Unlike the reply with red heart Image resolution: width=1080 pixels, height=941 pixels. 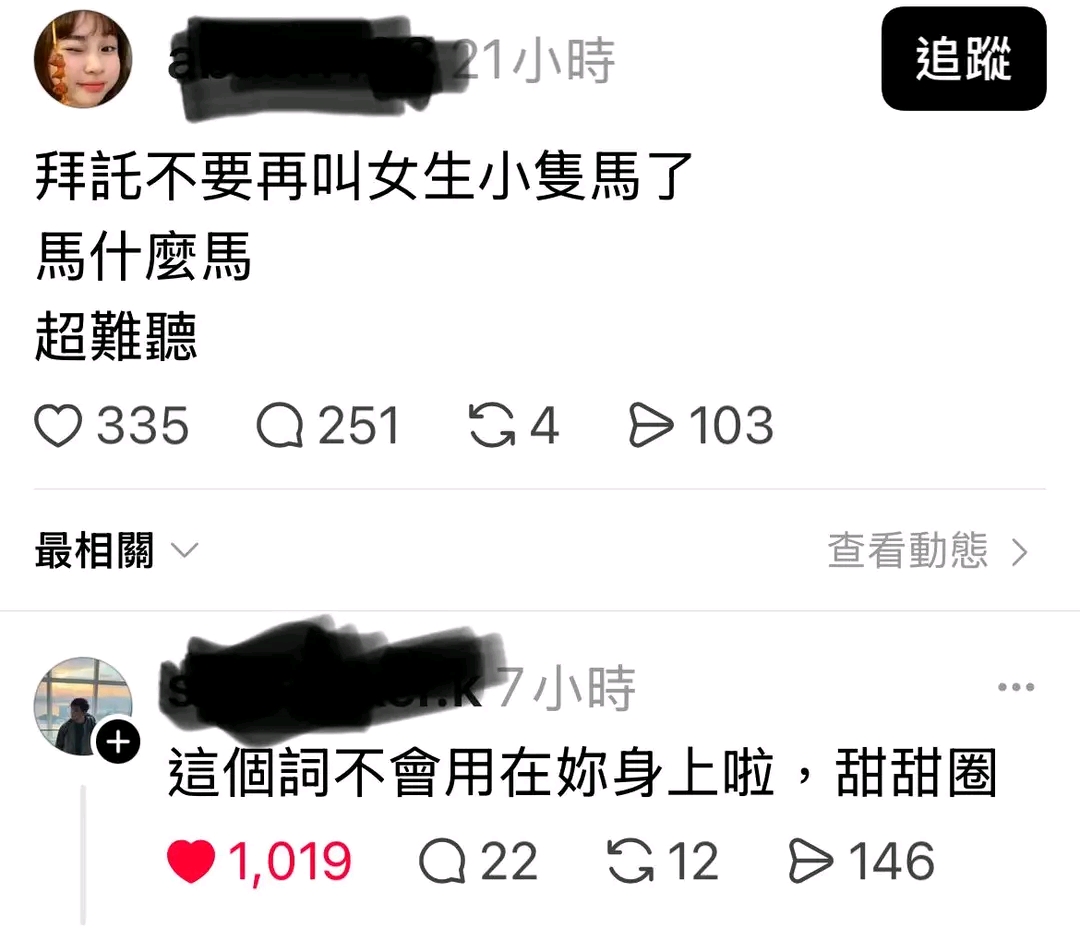[x=191, y=861]
